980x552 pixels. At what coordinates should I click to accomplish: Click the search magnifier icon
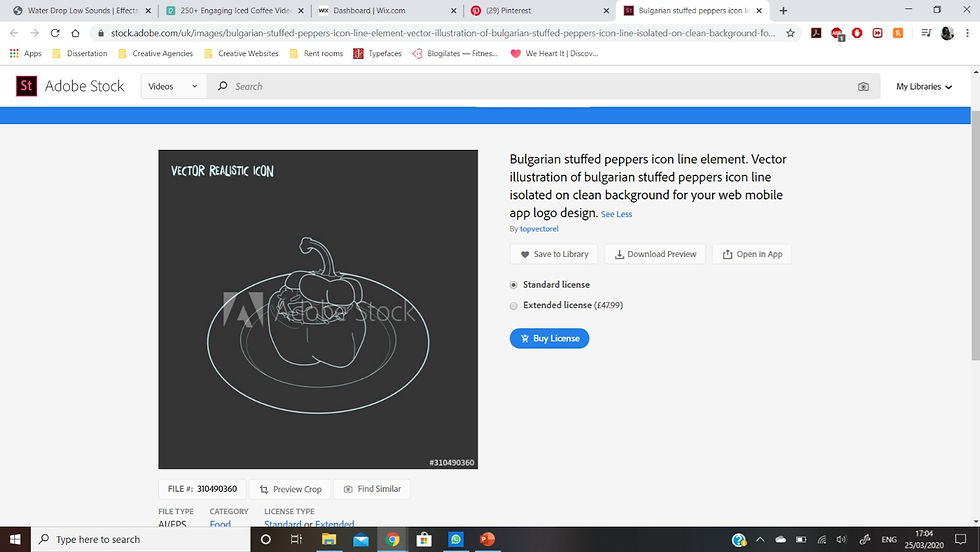click(x=222, y=86)
